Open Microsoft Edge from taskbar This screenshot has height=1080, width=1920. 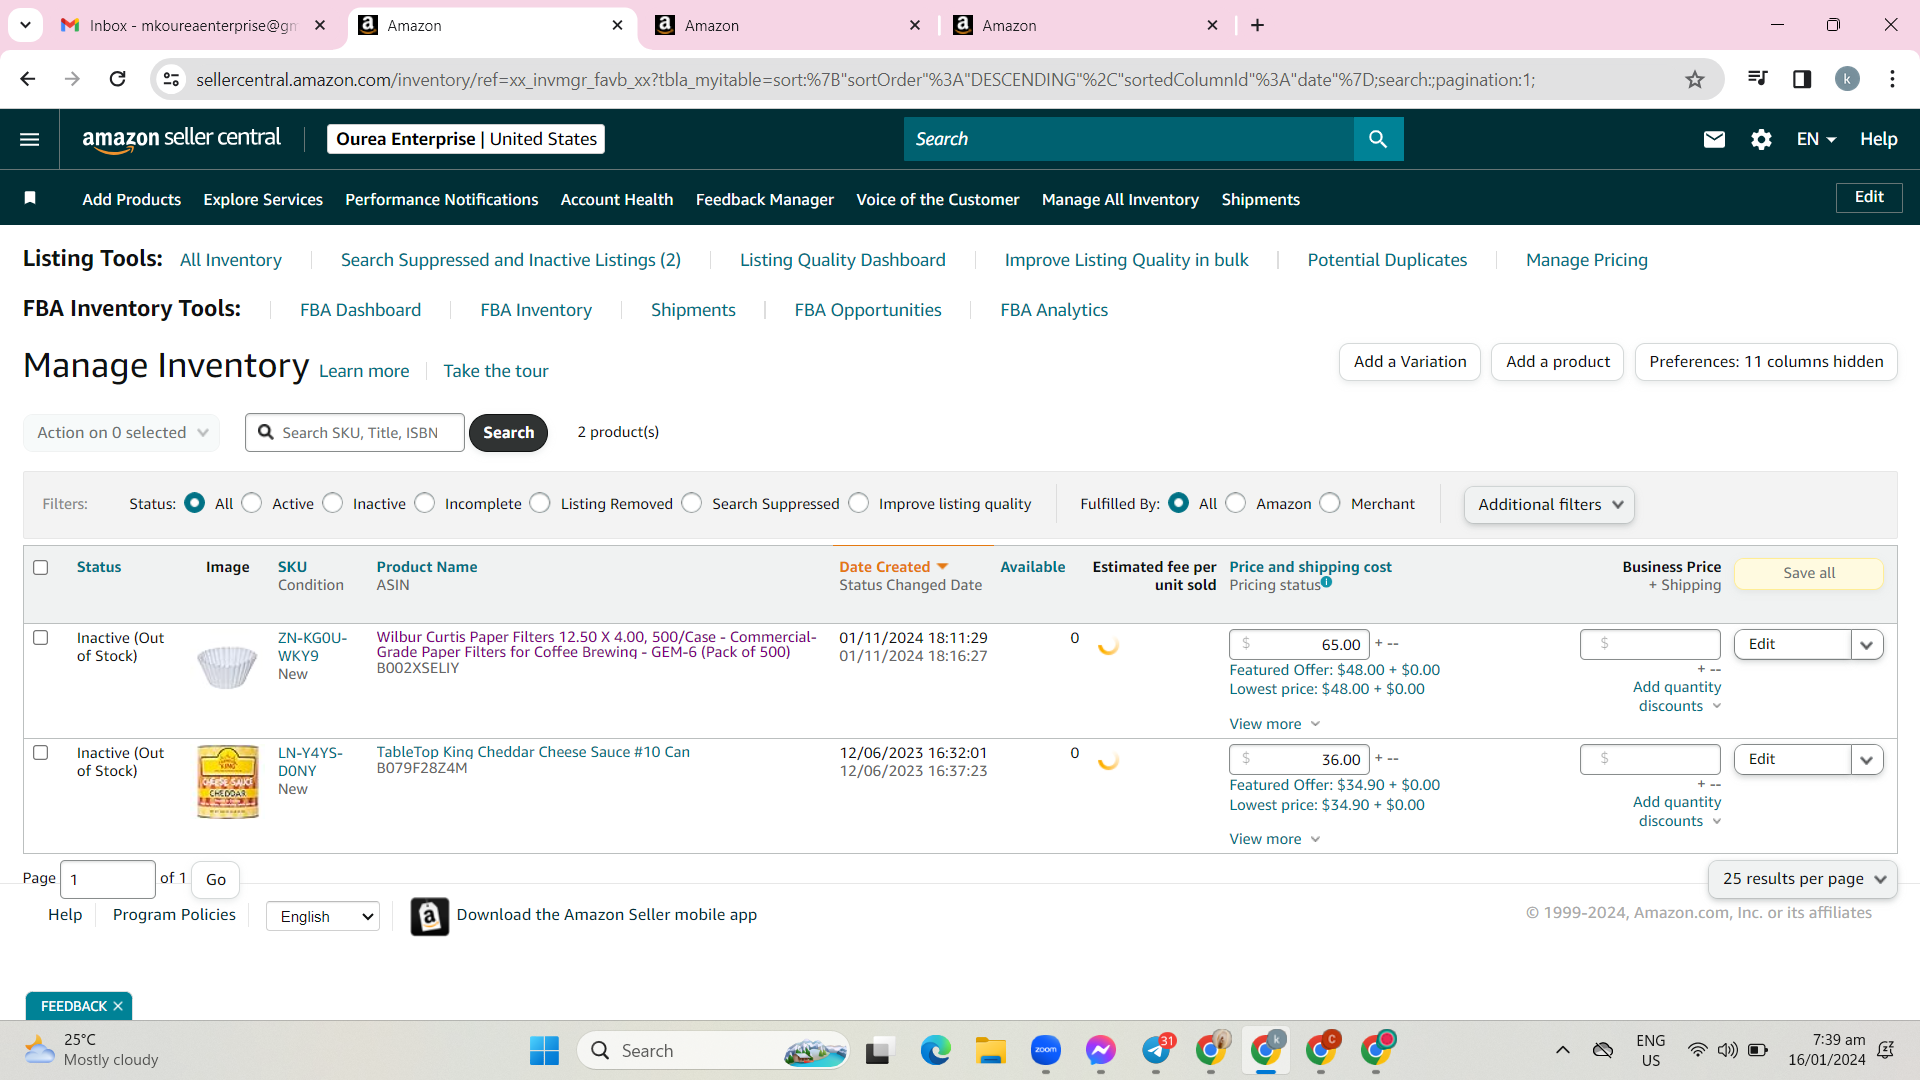(935, 1050)
